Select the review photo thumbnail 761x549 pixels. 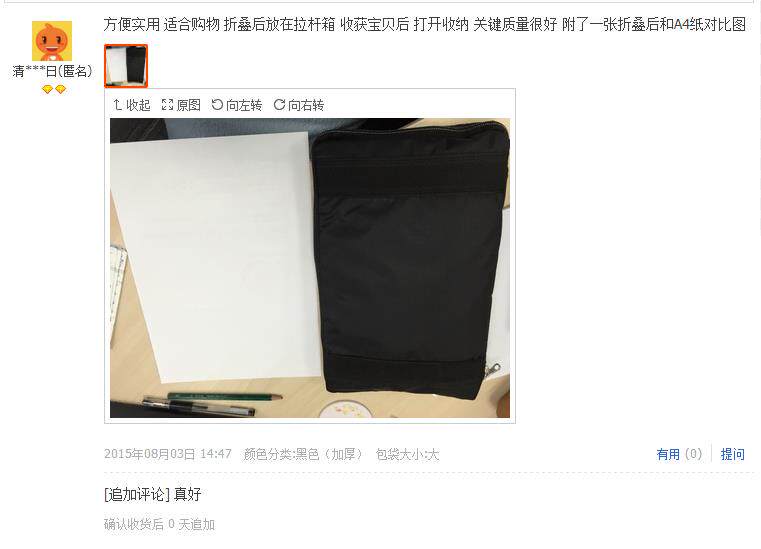pos(126,66)
